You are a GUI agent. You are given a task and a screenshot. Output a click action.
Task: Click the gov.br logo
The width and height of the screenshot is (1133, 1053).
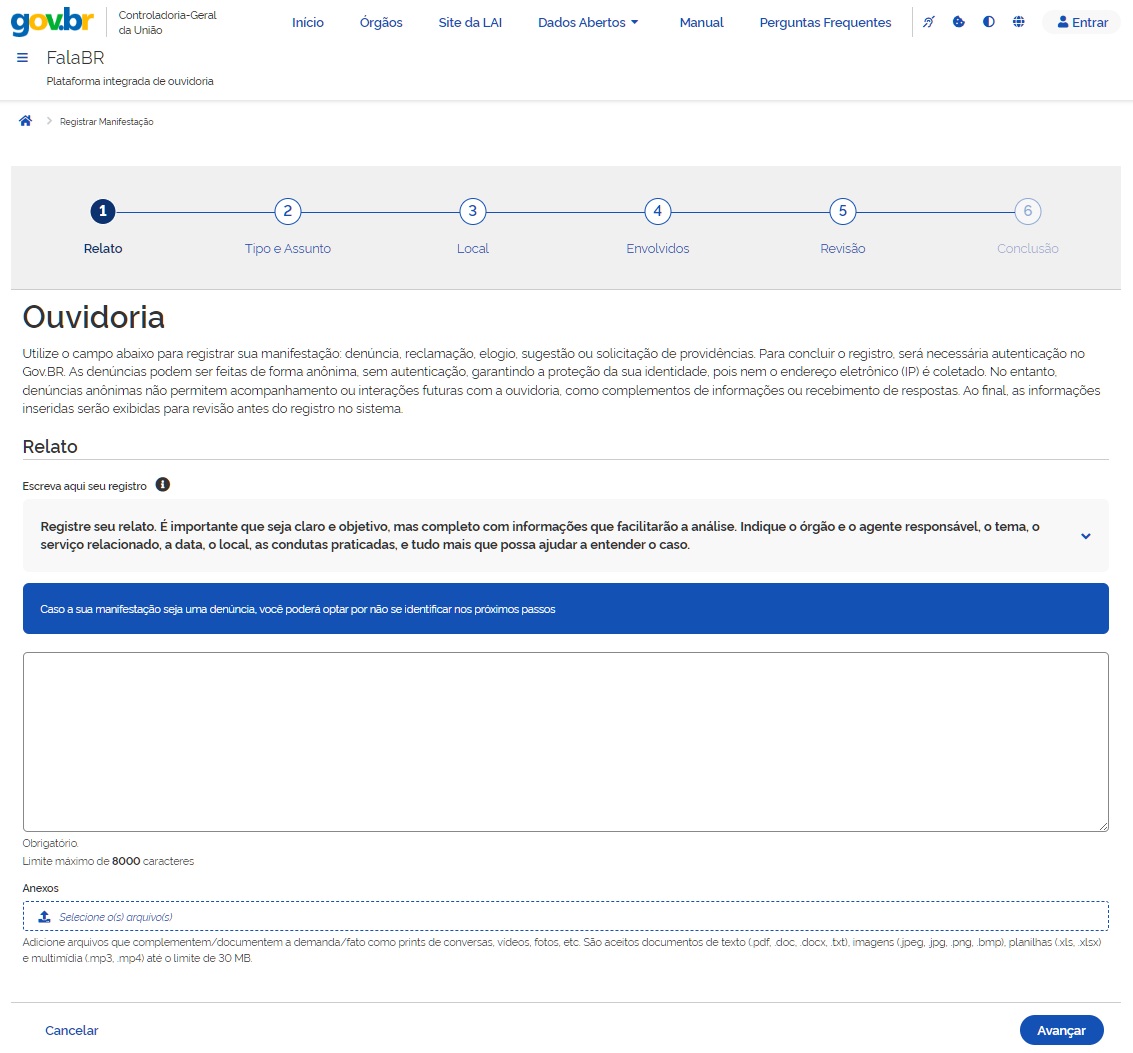[x=52, y=22]
